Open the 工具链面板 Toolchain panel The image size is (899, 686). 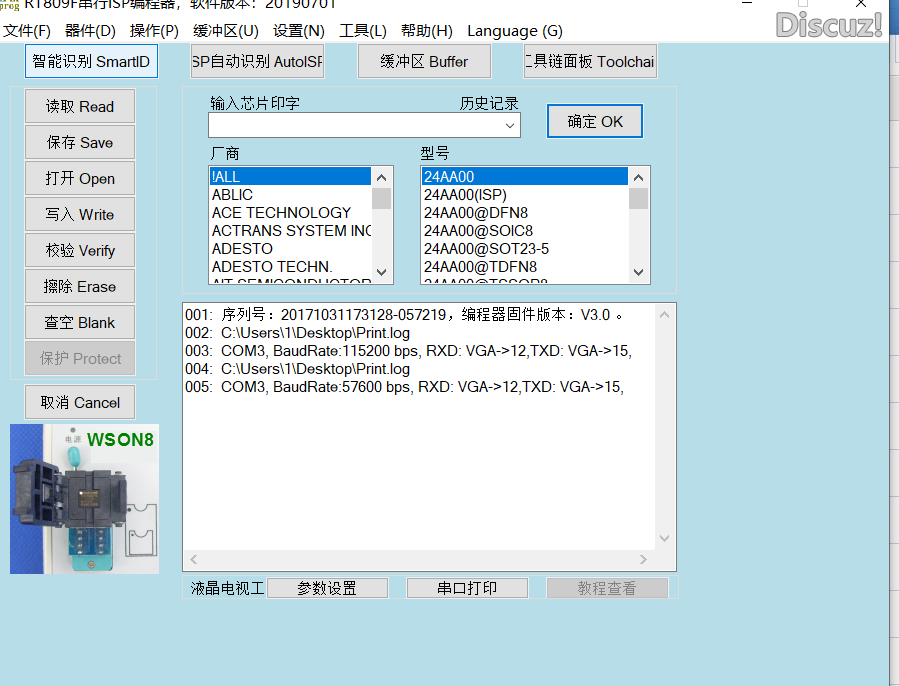[x=590, y=61]
